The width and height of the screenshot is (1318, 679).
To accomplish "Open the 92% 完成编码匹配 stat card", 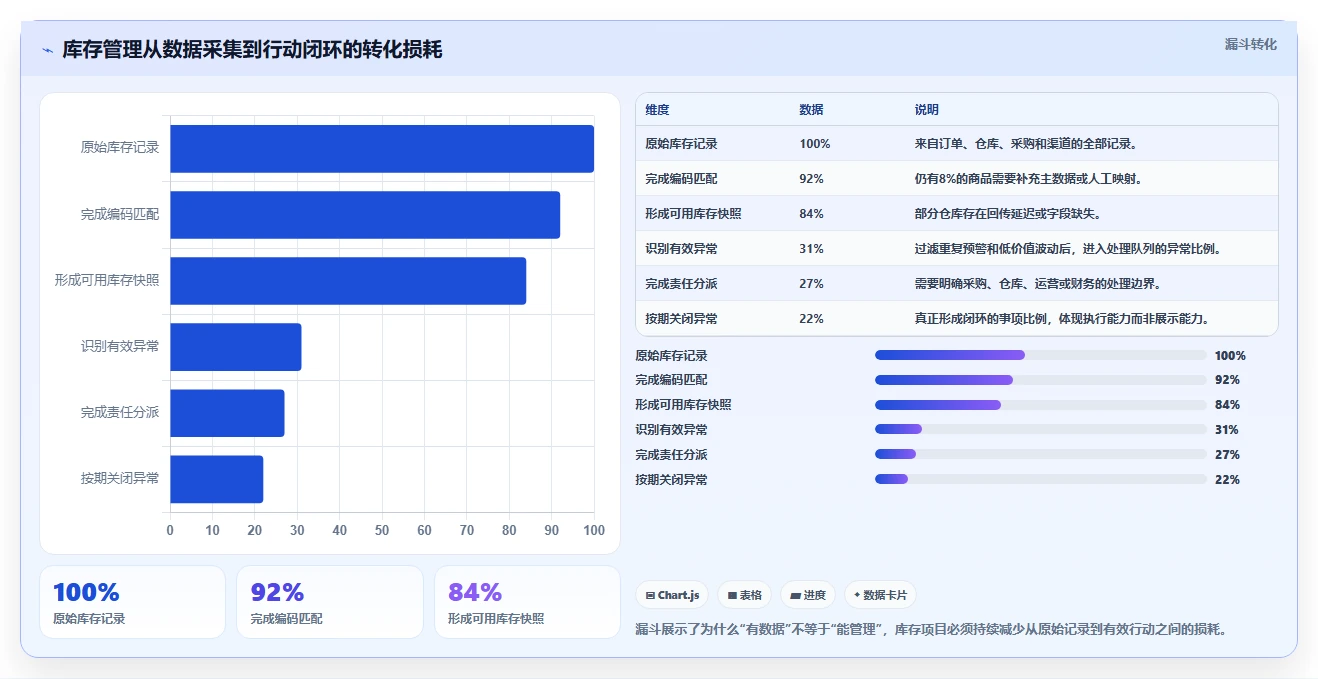I will pos(330,602).
